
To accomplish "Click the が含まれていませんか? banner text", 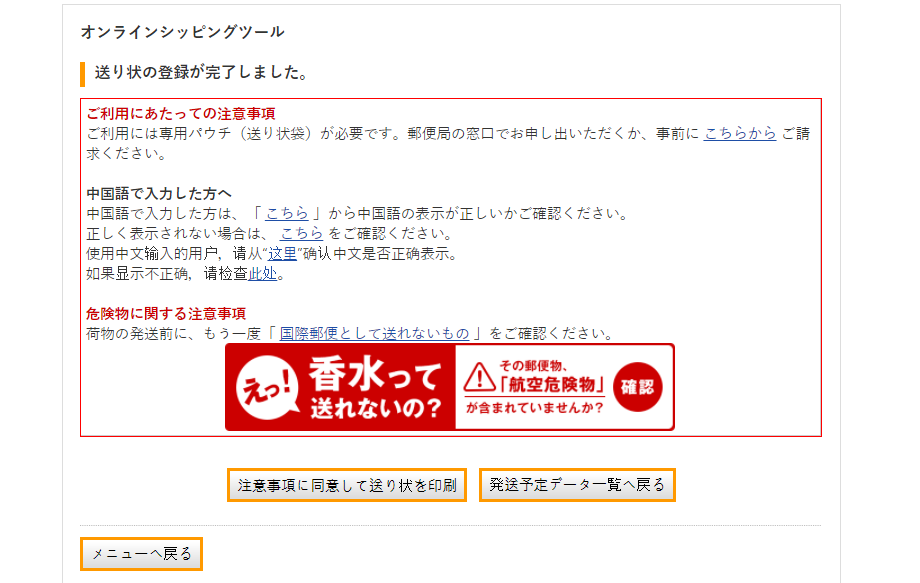I will 535,408.
